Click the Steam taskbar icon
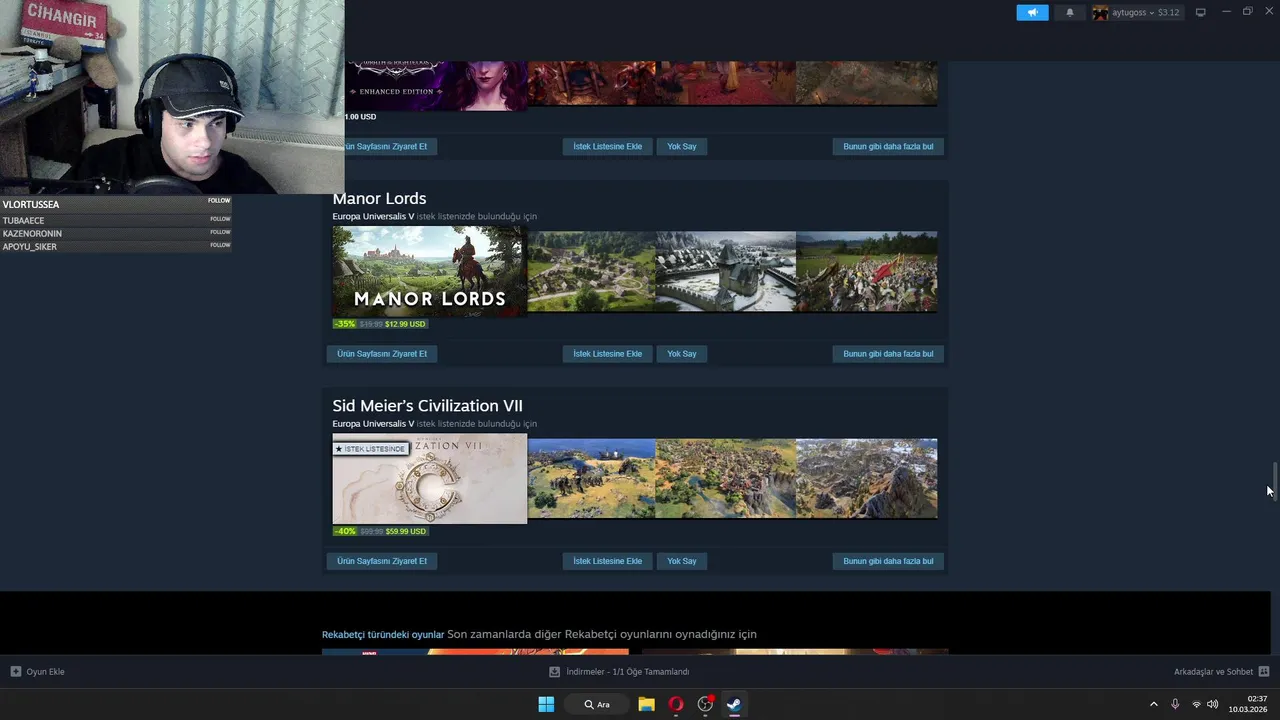 (x=734, y=704)
